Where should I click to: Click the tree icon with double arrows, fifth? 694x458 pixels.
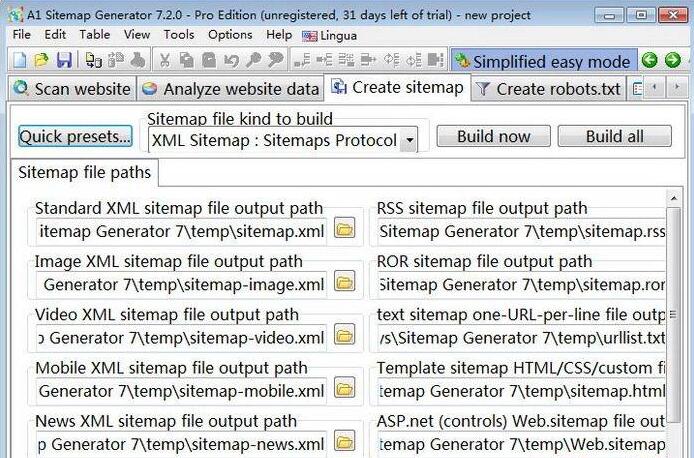point(392,60)
